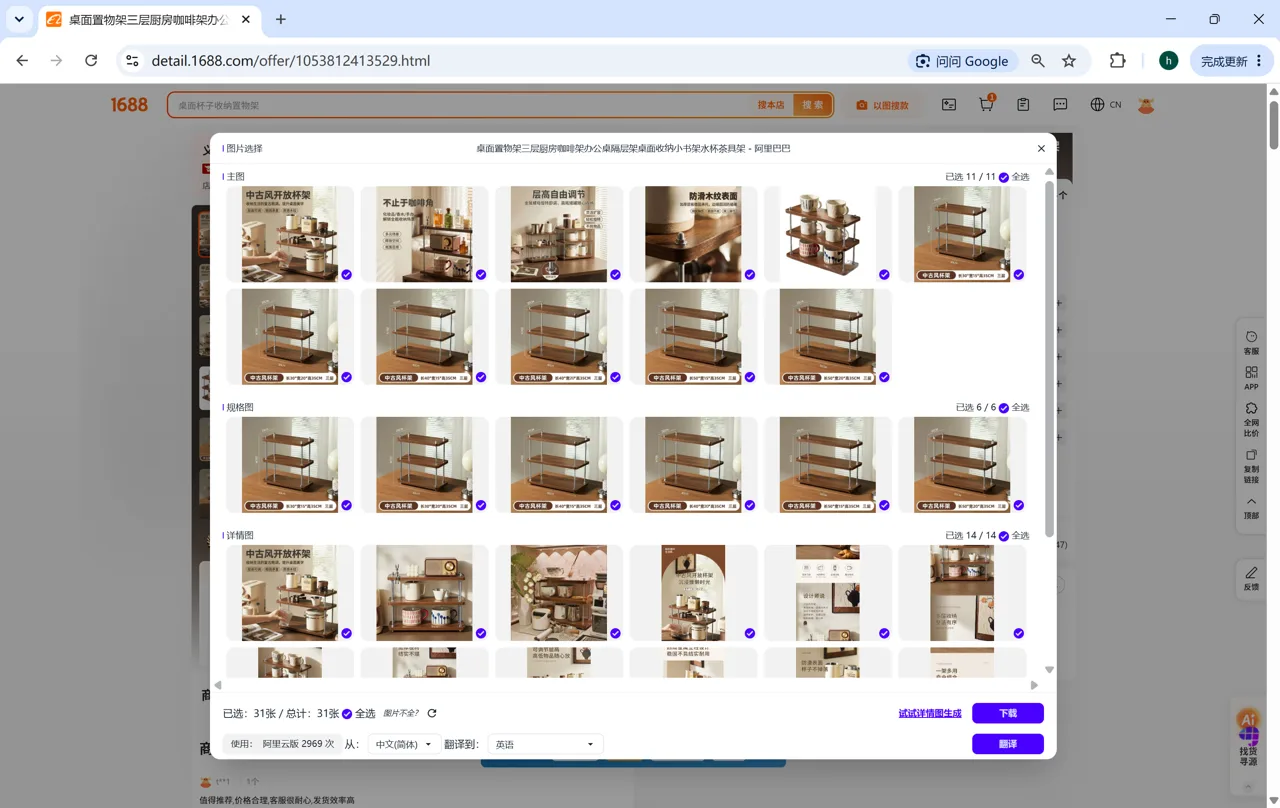This screenshot has height=808, width=1280.
Task: Click 搜本店 to search this store
Action: tap(771, 105)
